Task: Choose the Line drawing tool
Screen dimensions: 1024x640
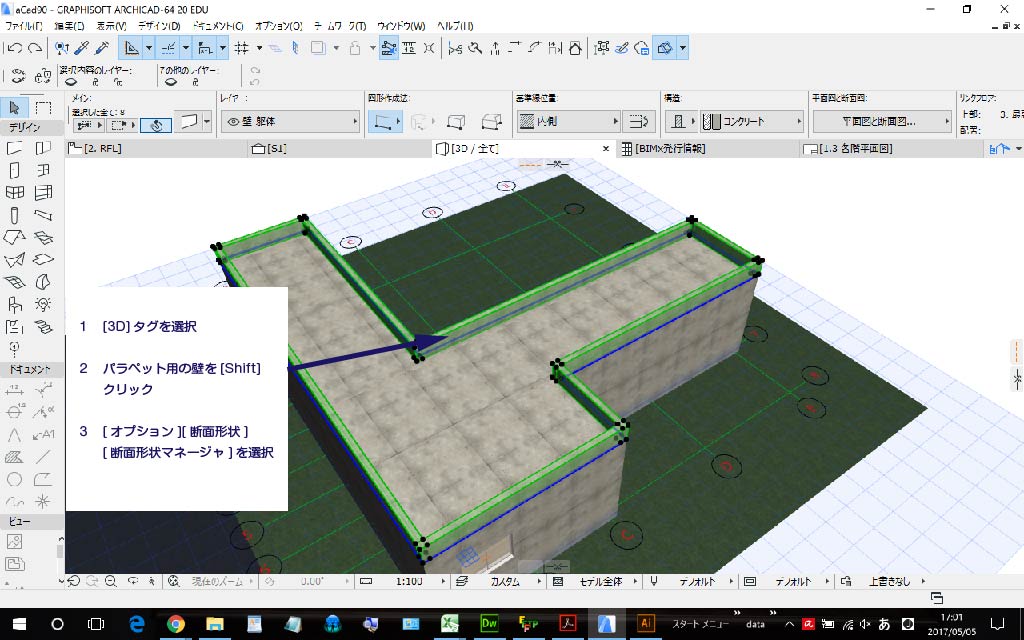Action: [x=43, y=457]
